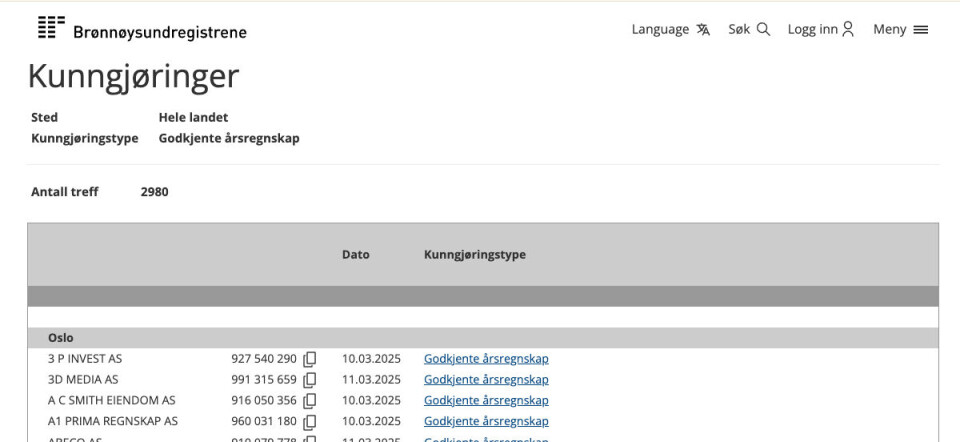This screenshot has width=960, height=442.
Task: Click the Kunngjøringstype column header
Action: click(474, 255)
